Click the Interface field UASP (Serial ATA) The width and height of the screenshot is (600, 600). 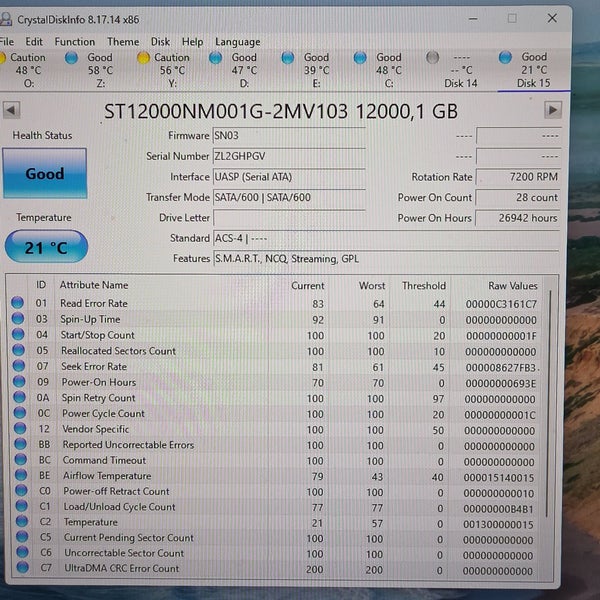[289, 177]
